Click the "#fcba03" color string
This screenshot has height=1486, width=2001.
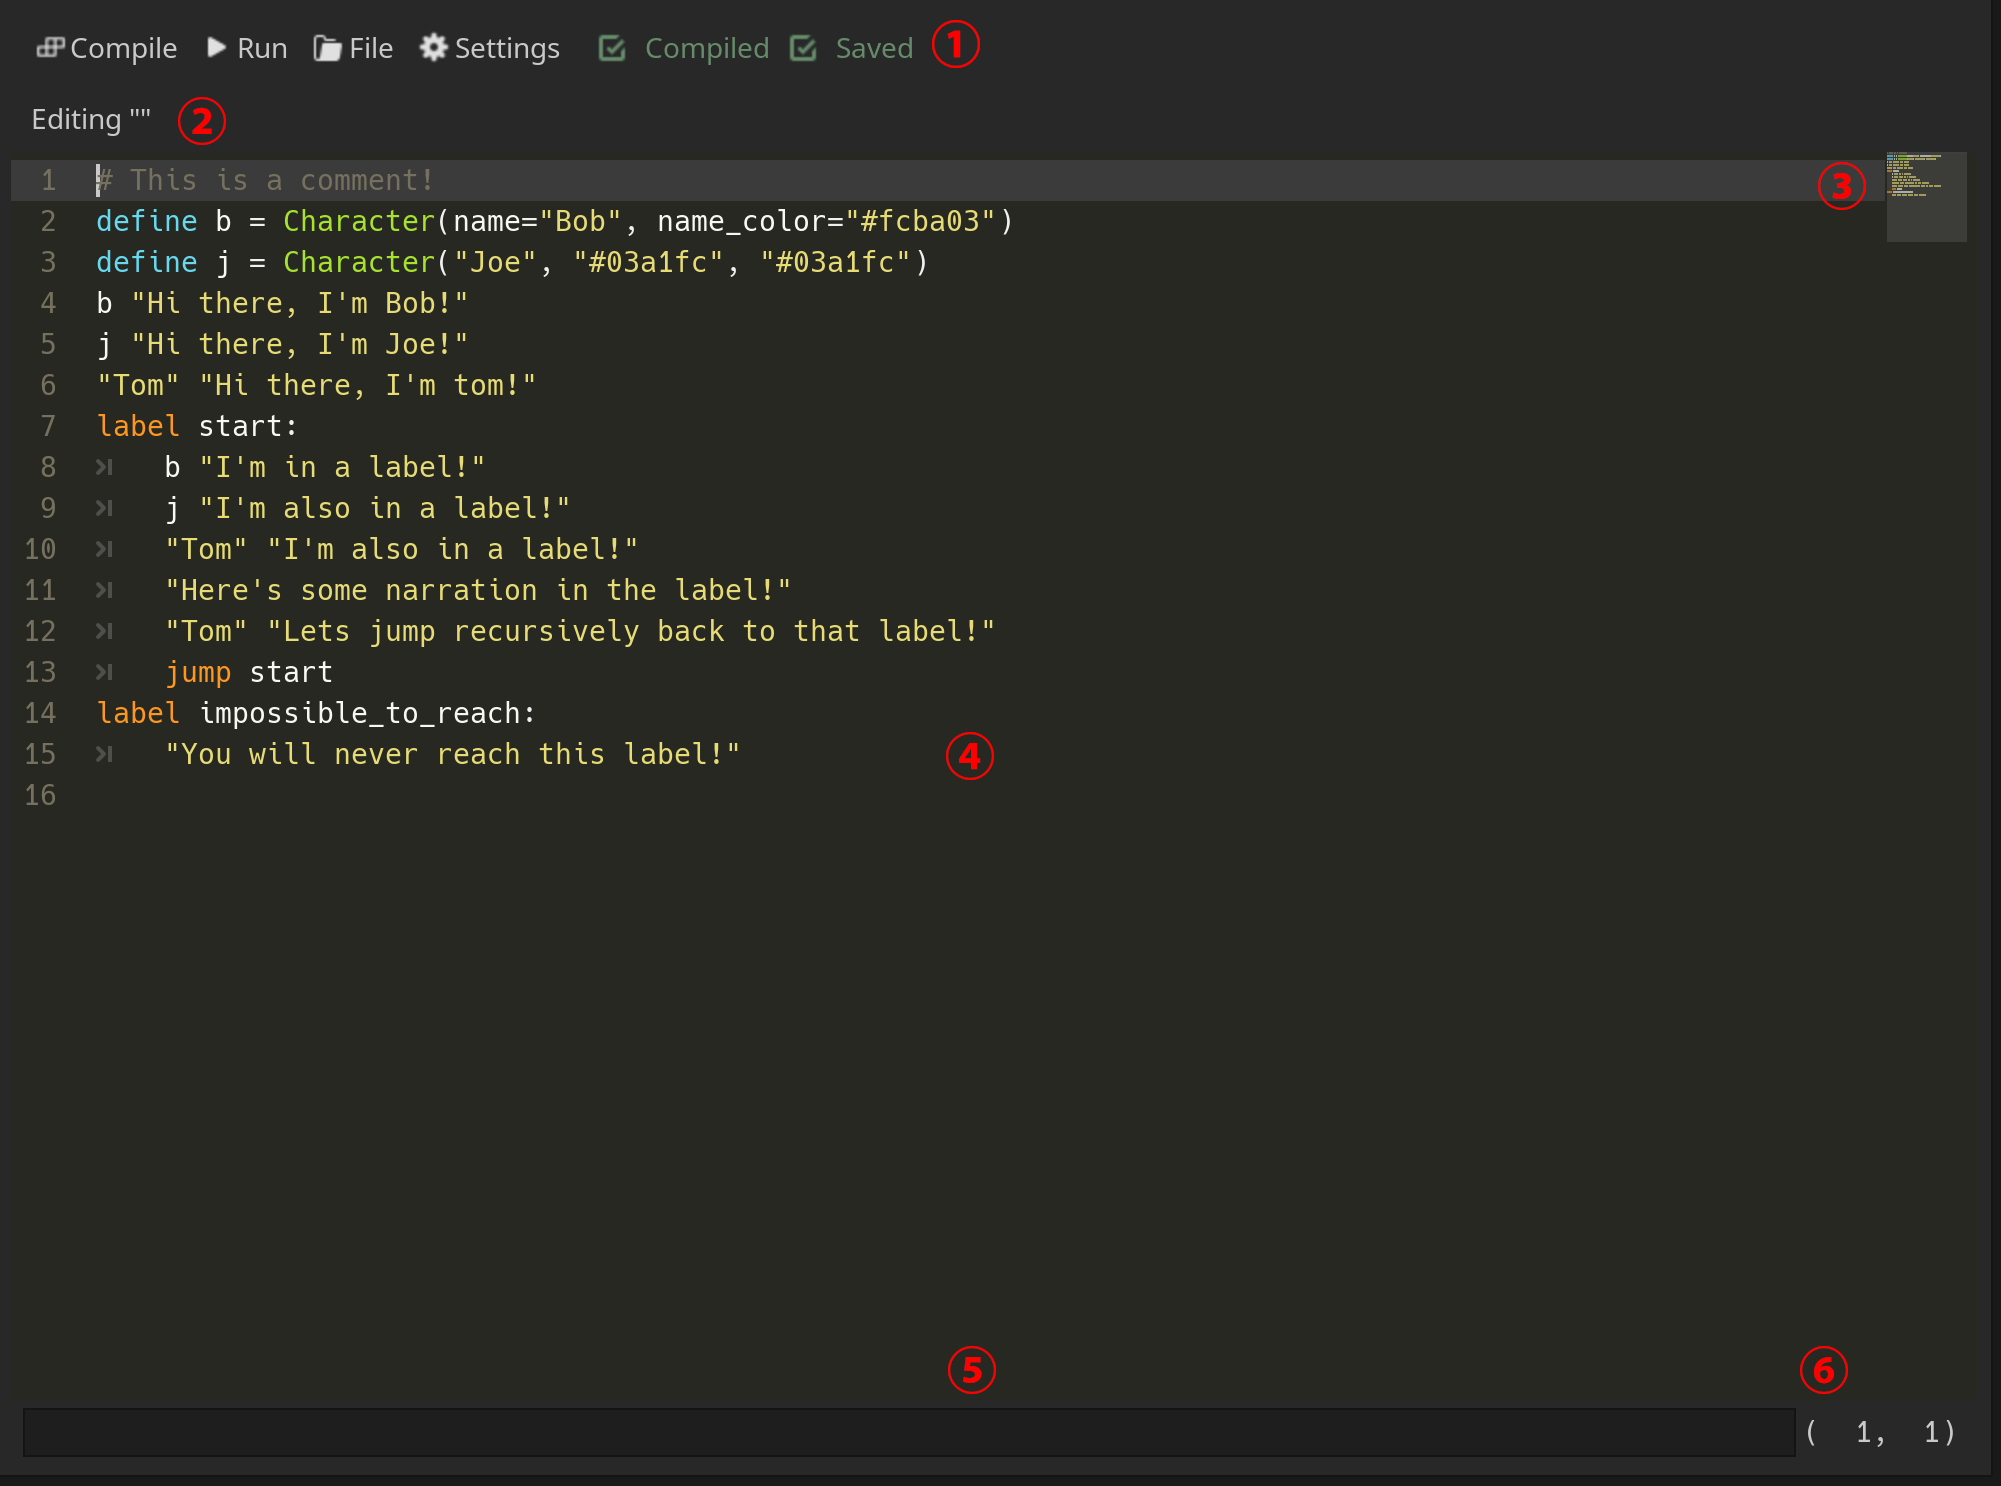(x=921, y=221)
